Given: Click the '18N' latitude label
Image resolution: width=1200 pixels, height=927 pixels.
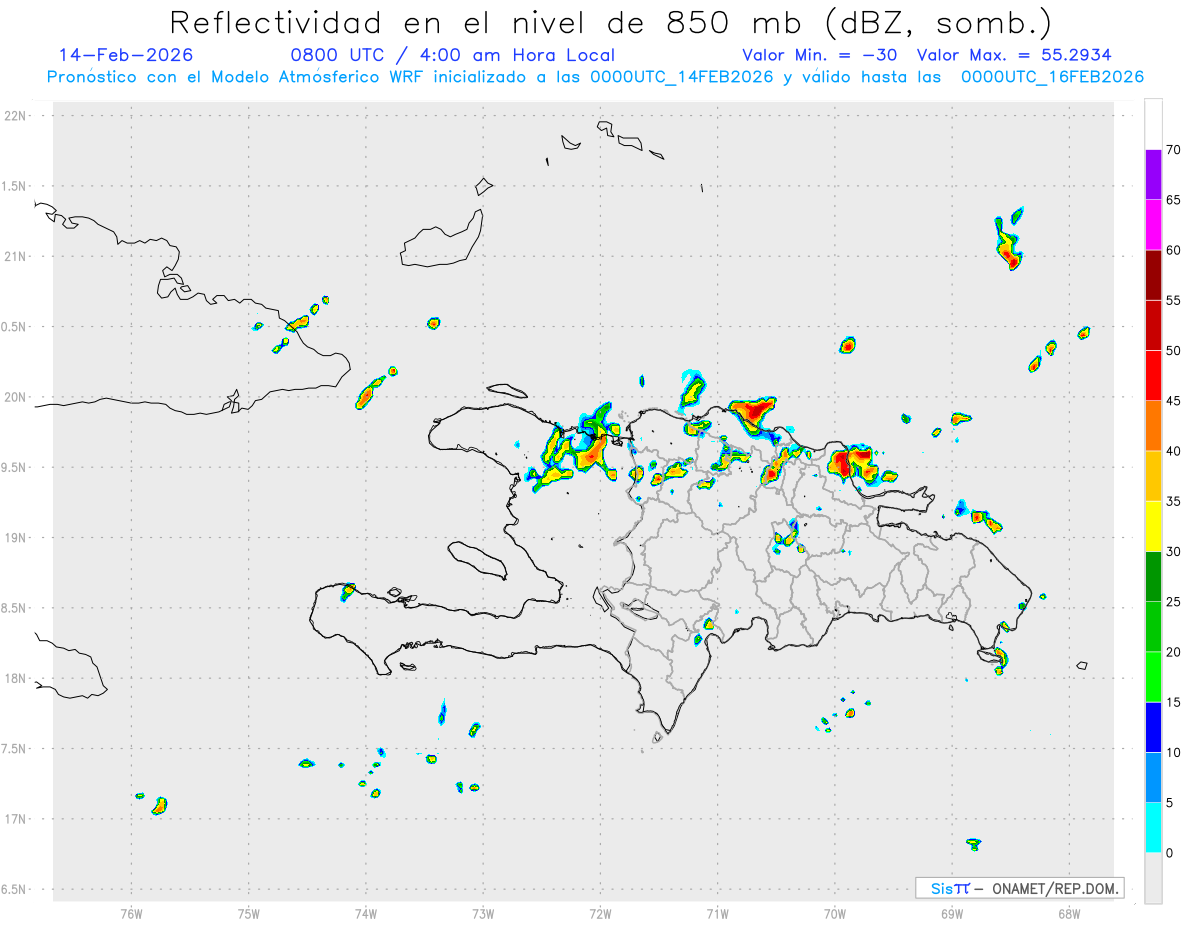Looking at the screenshot, I should (x=16, y=679).
